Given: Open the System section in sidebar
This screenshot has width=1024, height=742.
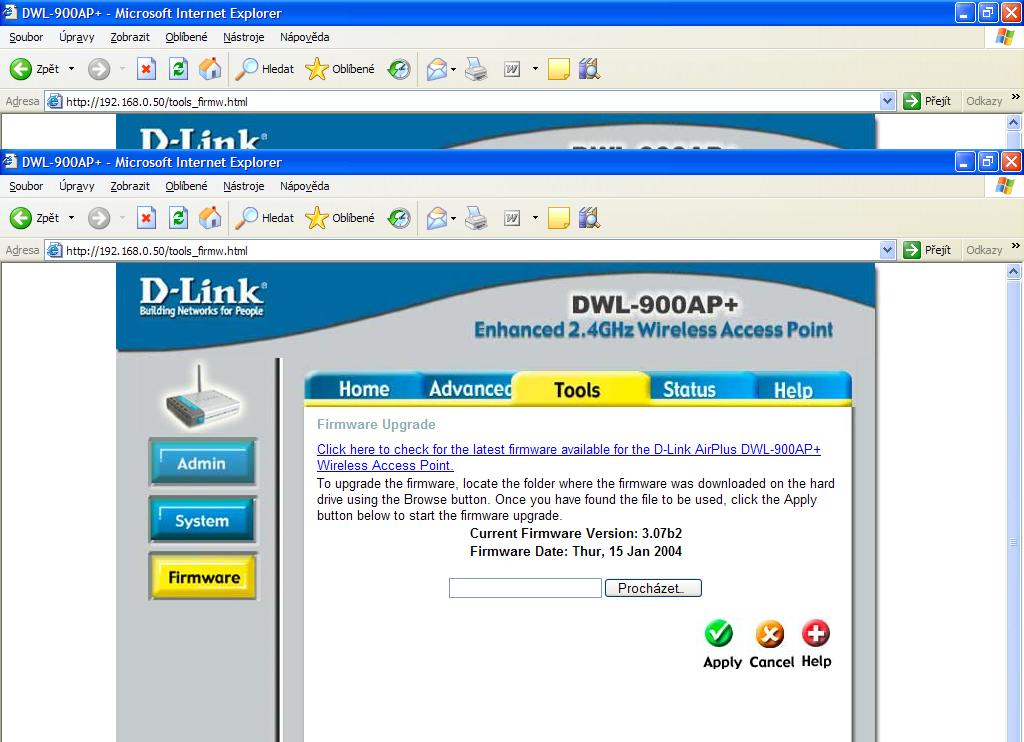Looking at the screenshot, I should 202,520.
